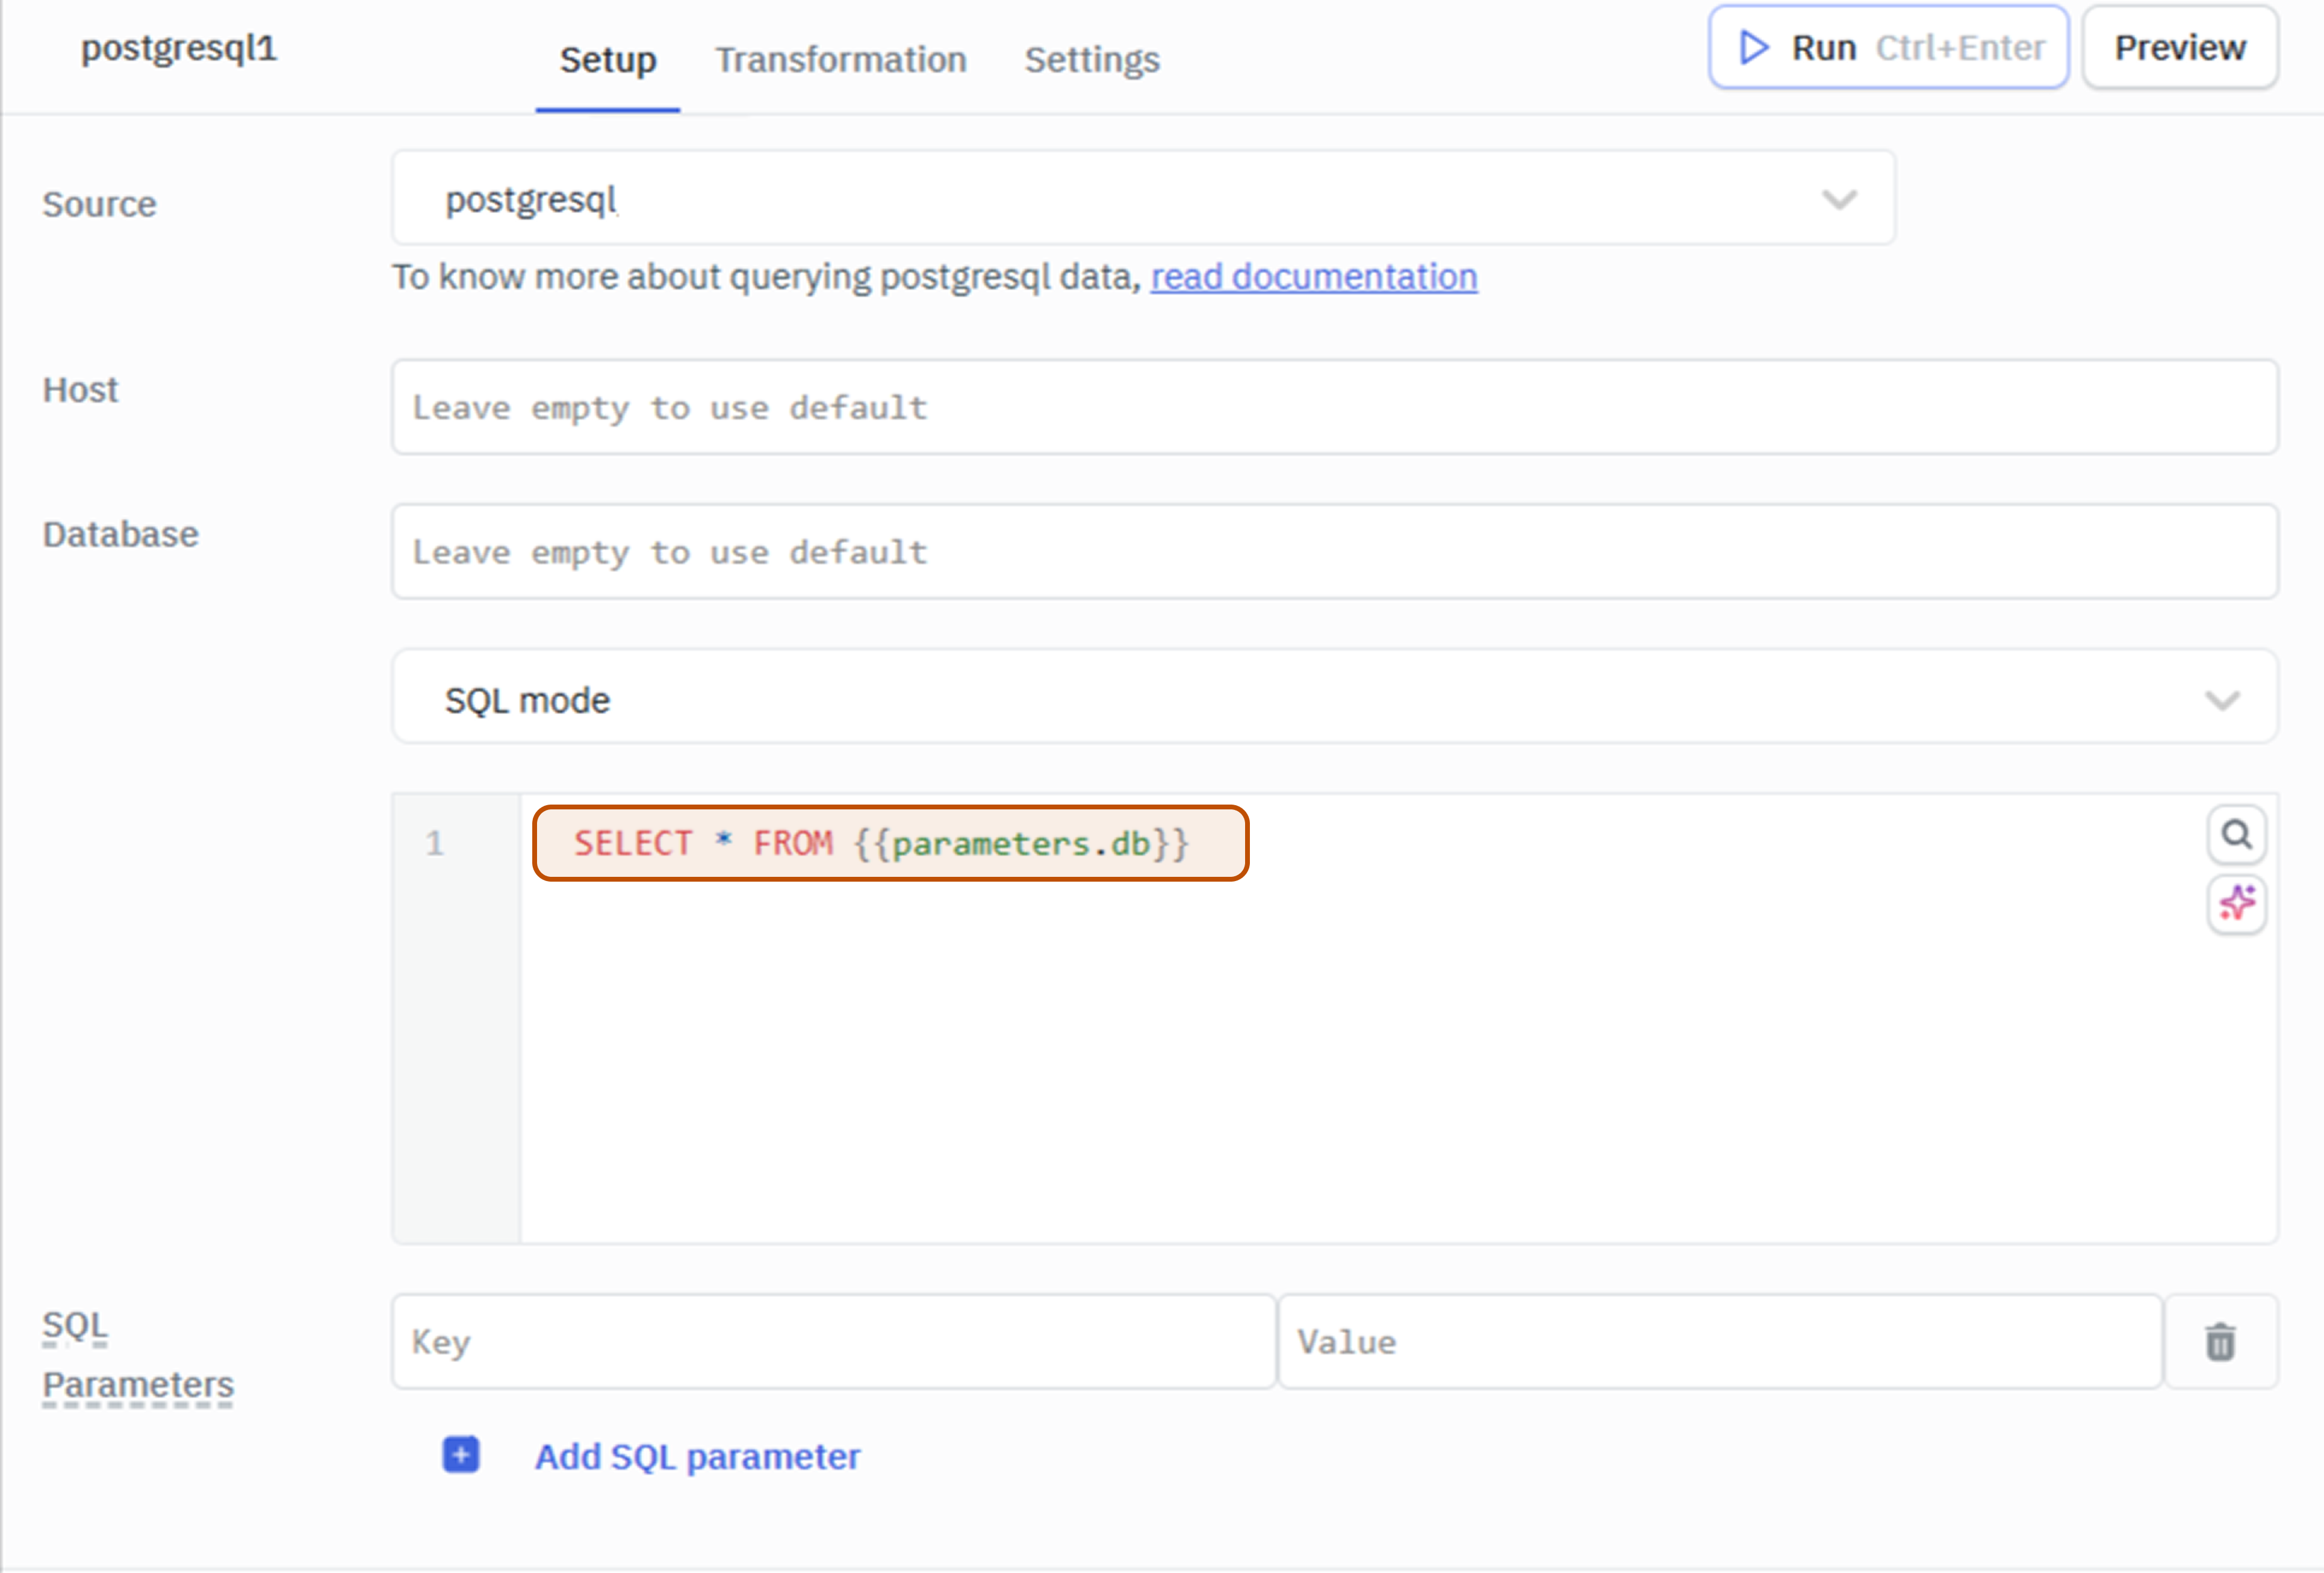Viewport: 2324px width, 1573px height.
Task: Click the AI sparkles icon beside the query editor
Action: (x=2237, y=904)
